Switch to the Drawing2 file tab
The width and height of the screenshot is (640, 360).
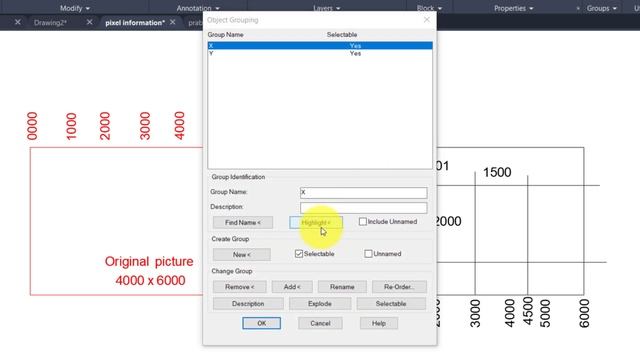50,23
